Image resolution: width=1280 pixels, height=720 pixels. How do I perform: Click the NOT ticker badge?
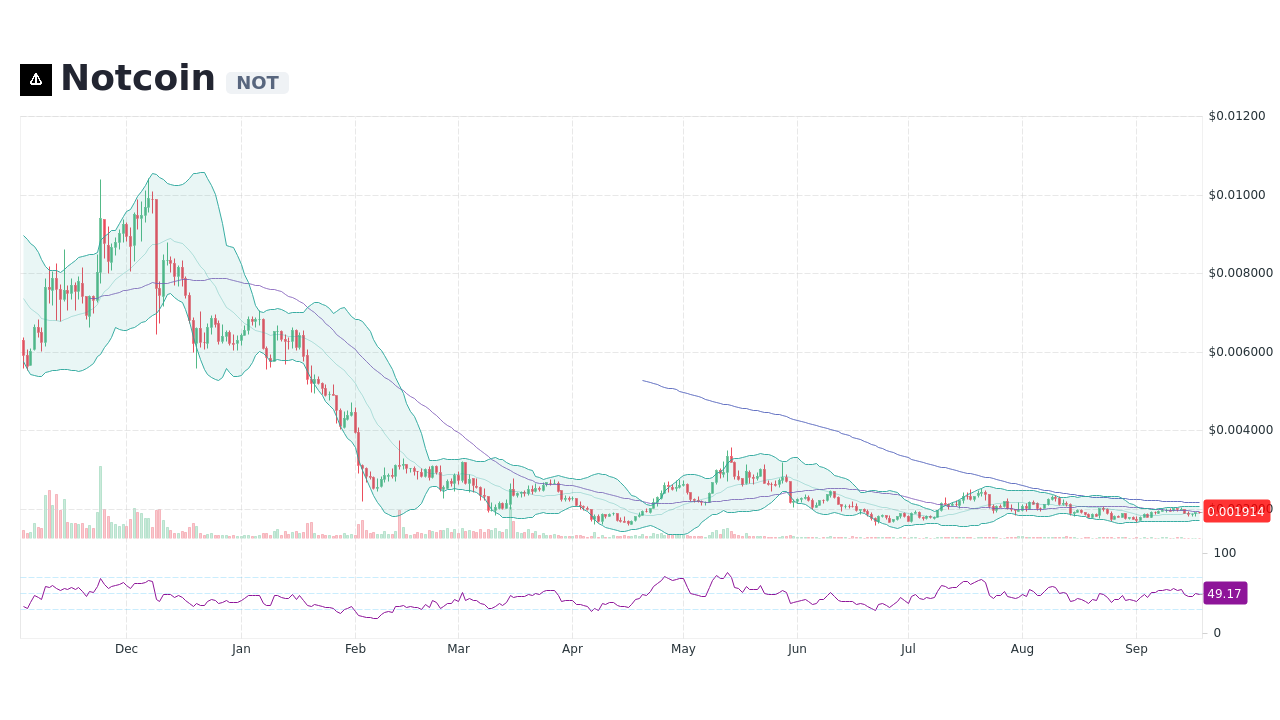pyautogui.click(x=257, y=83)
